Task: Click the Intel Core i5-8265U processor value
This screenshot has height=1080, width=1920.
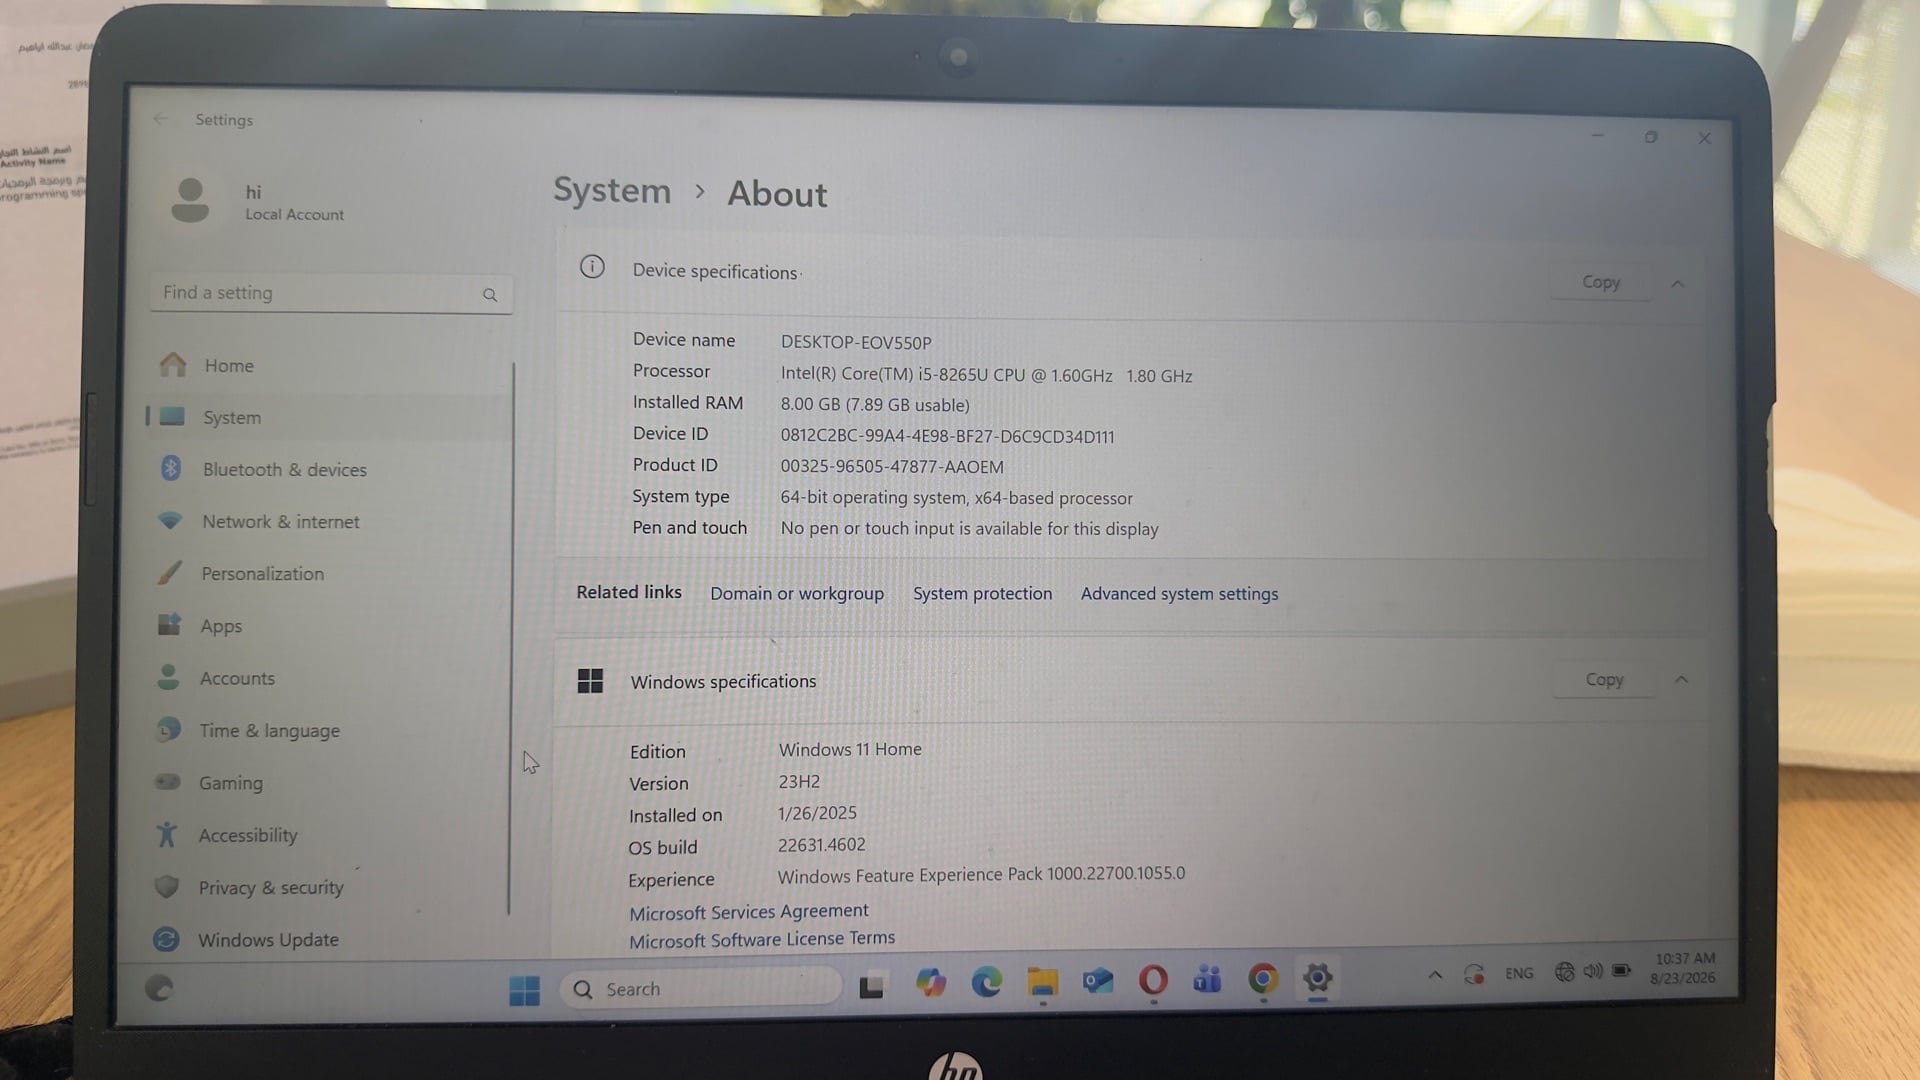Action: coord(986,375)
